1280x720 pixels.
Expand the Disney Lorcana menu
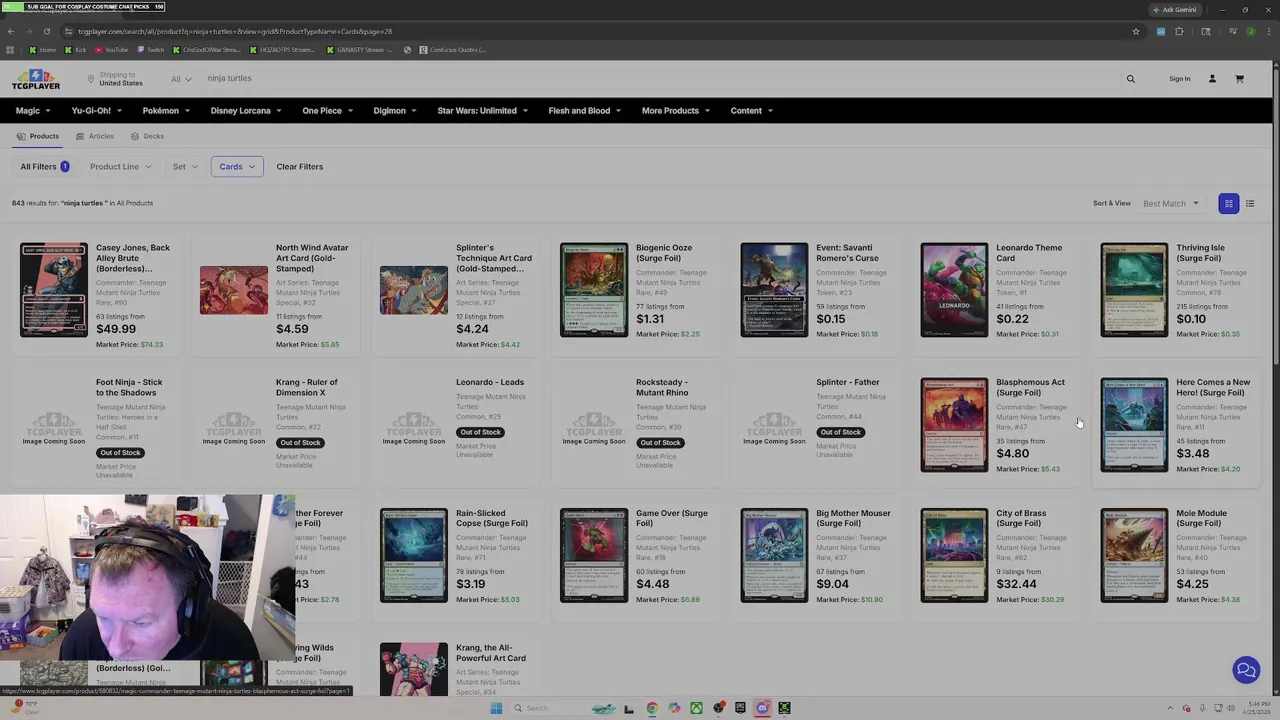tap(246, 111)
